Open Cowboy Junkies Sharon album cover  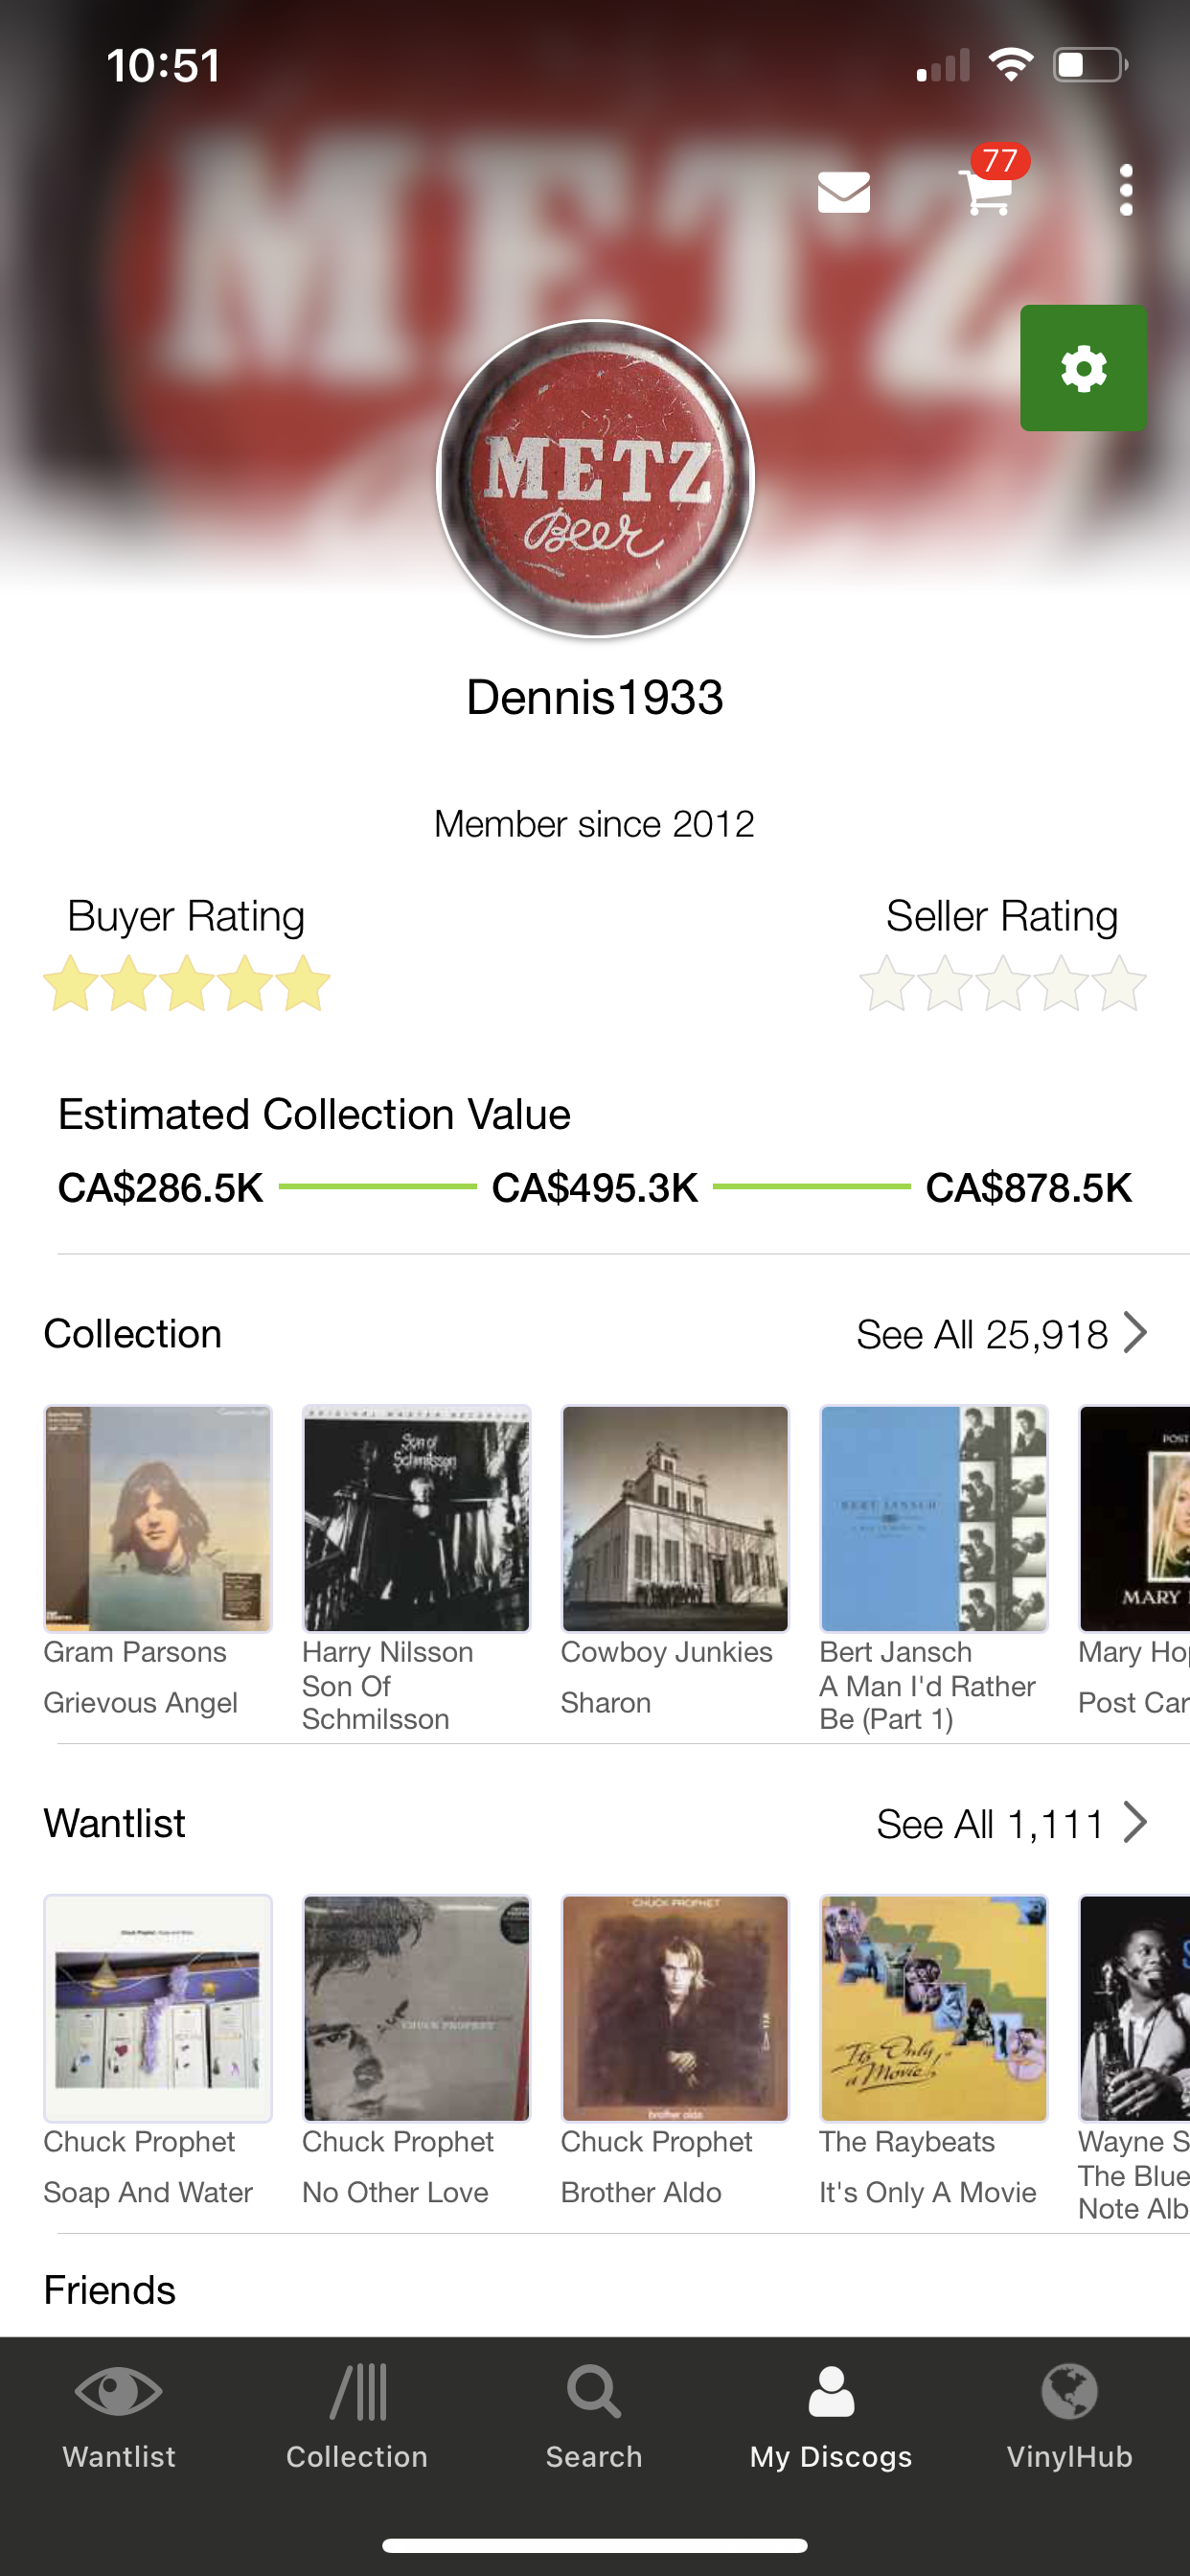(675, 1518)
